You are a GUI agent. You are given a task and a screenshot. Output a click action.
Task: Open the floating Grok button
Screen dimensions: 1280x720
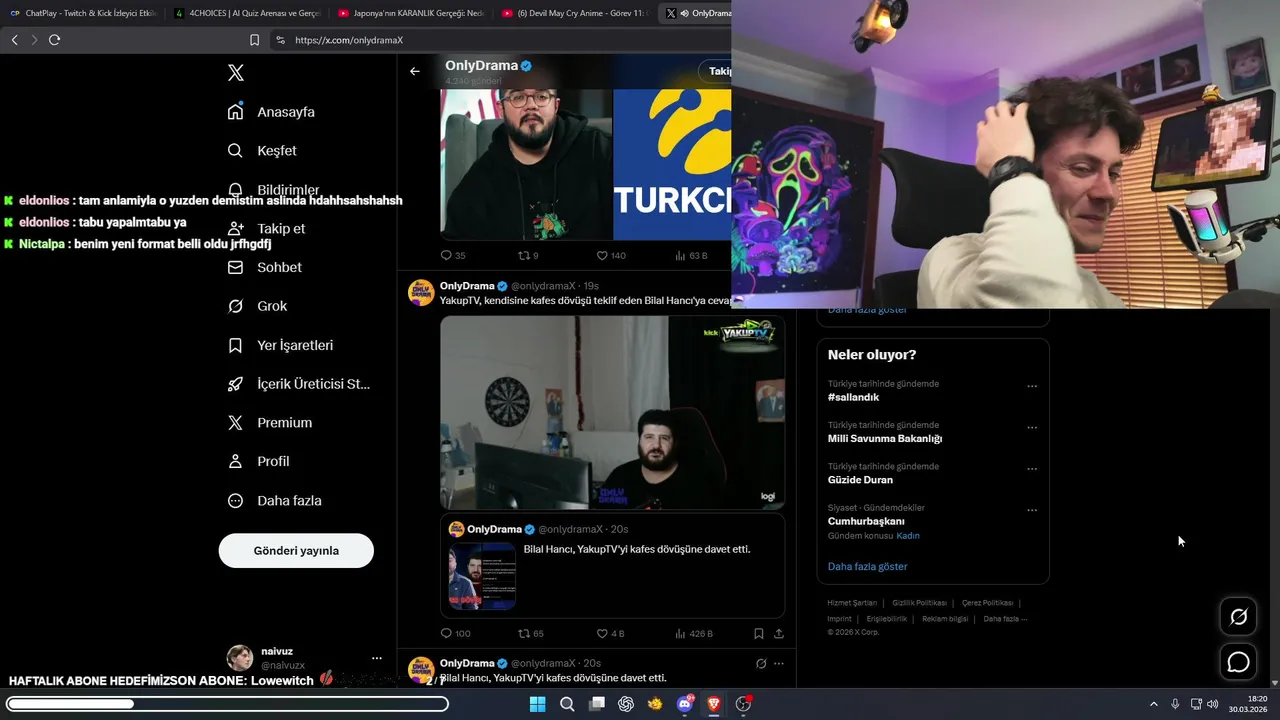[x=1239, y=617]
